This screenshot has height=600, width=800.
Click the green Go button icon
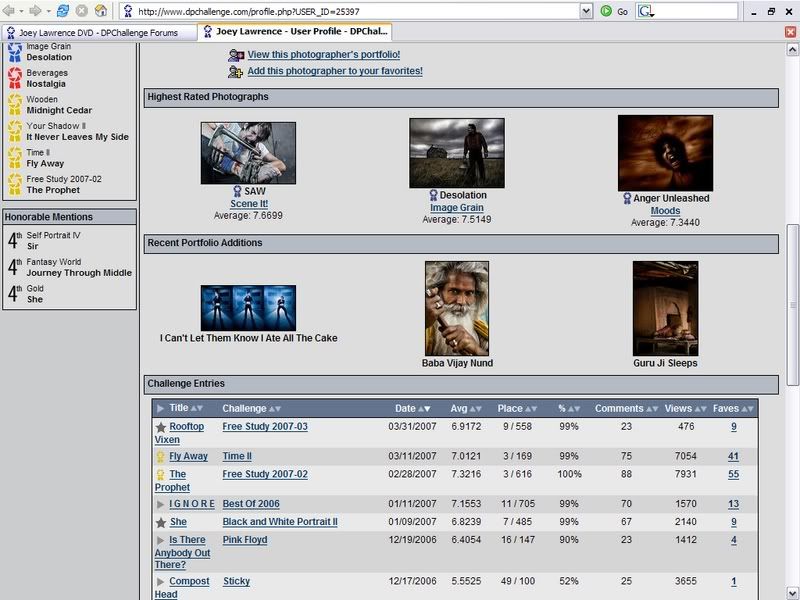(x=606, y=11)
